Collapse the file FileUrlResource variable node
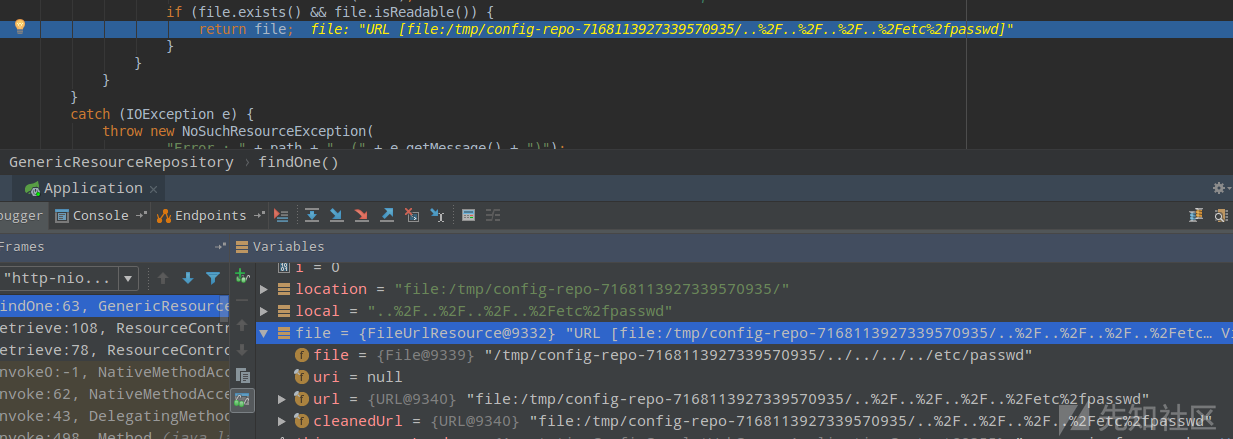The image size is (1233, 439). (x=264, y=333)
